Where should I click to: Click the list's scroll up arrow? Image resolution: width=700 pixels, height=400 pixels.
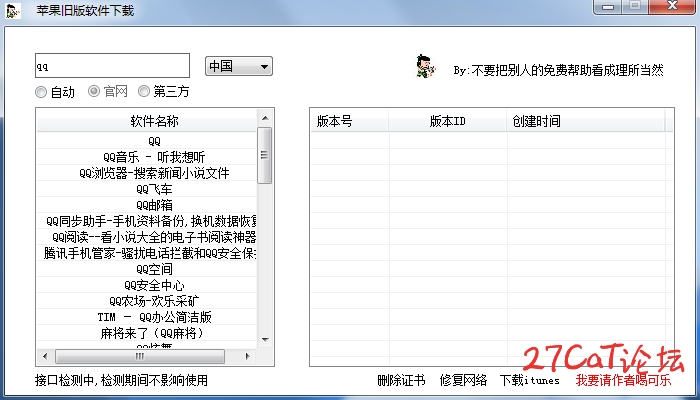click(x=265, y=118)
